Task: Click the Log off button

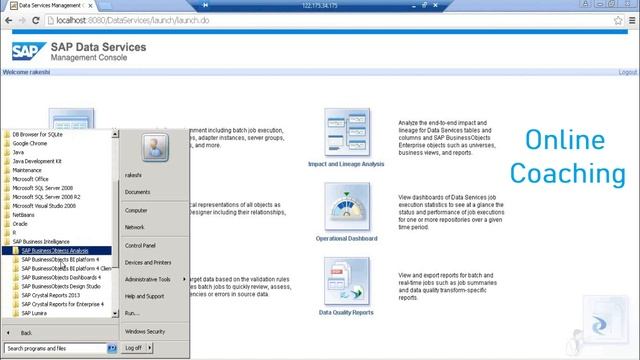Action: pyautogui.click(x=133, y=348)
